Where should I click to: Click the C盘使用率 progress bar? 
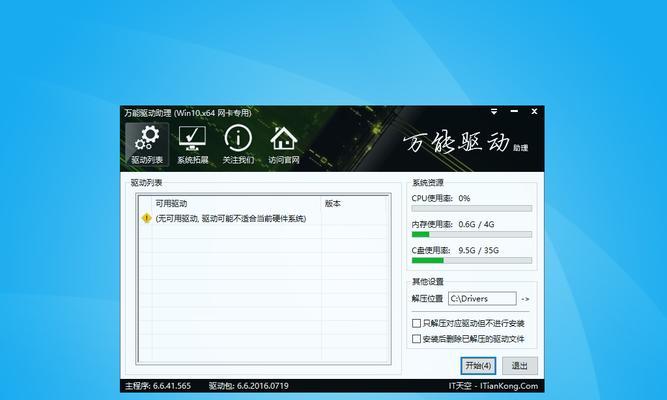pos(472,260)
